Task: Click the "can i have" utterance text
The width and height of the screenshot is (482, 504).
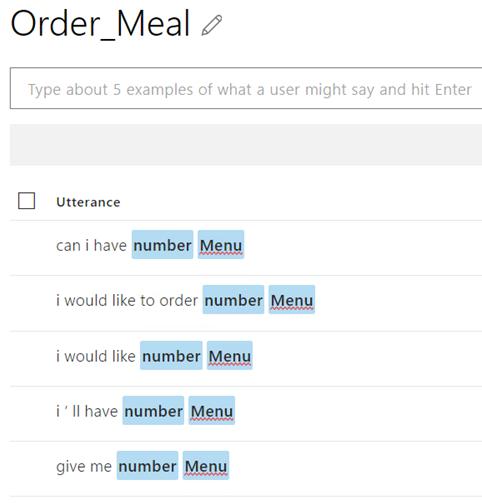Action: tap(91, 245)
